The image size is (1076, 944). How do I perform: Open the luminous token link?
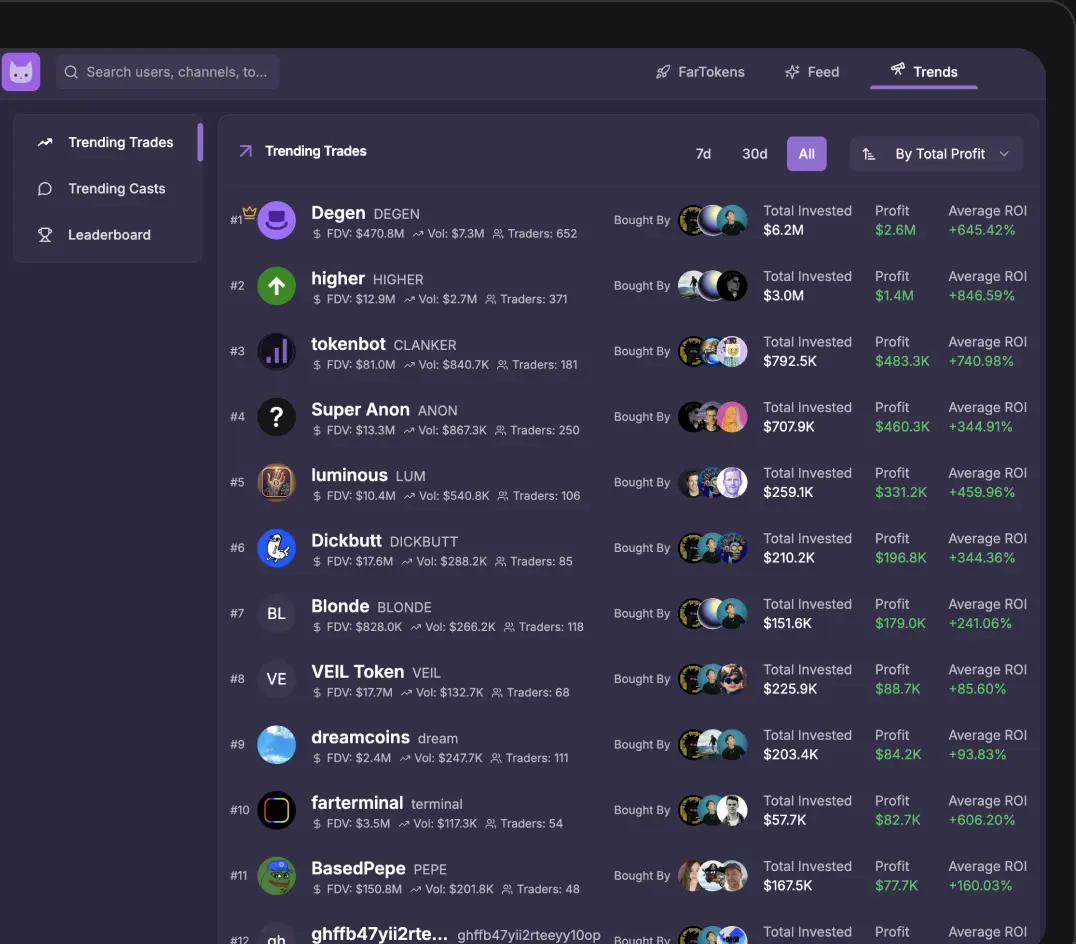pos(349,475)
